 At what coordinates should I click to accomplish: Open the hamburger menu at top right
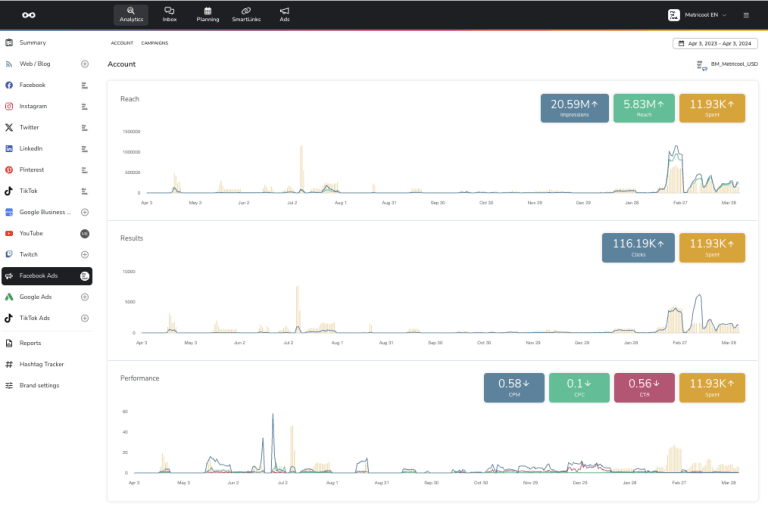coord(745,16)
